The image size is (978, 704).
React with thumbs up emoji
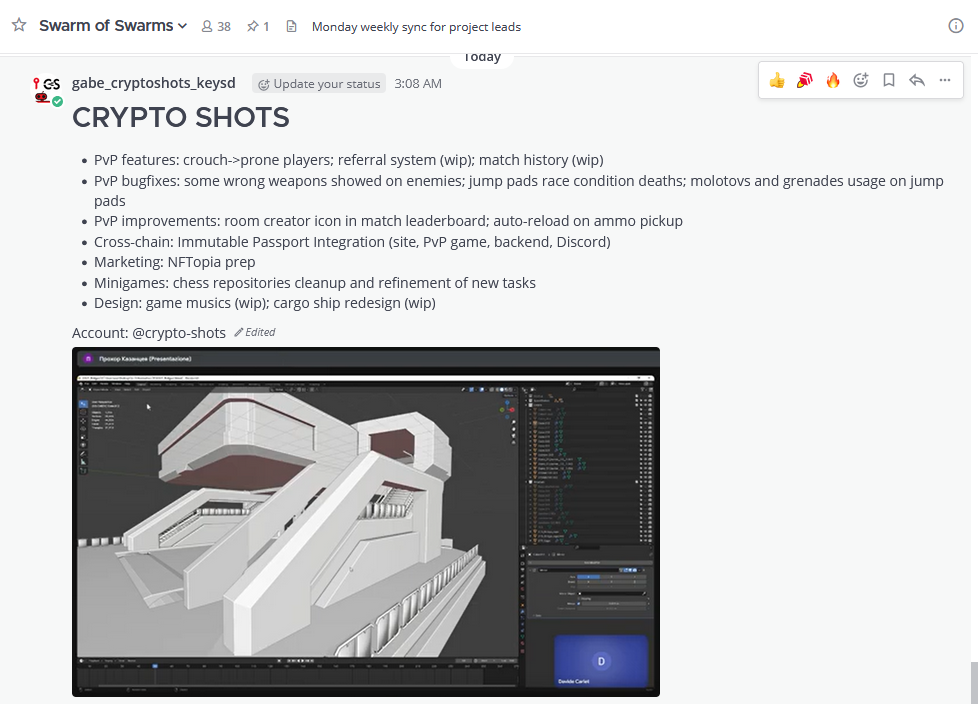pyautogui.click(x=777, y=80)
